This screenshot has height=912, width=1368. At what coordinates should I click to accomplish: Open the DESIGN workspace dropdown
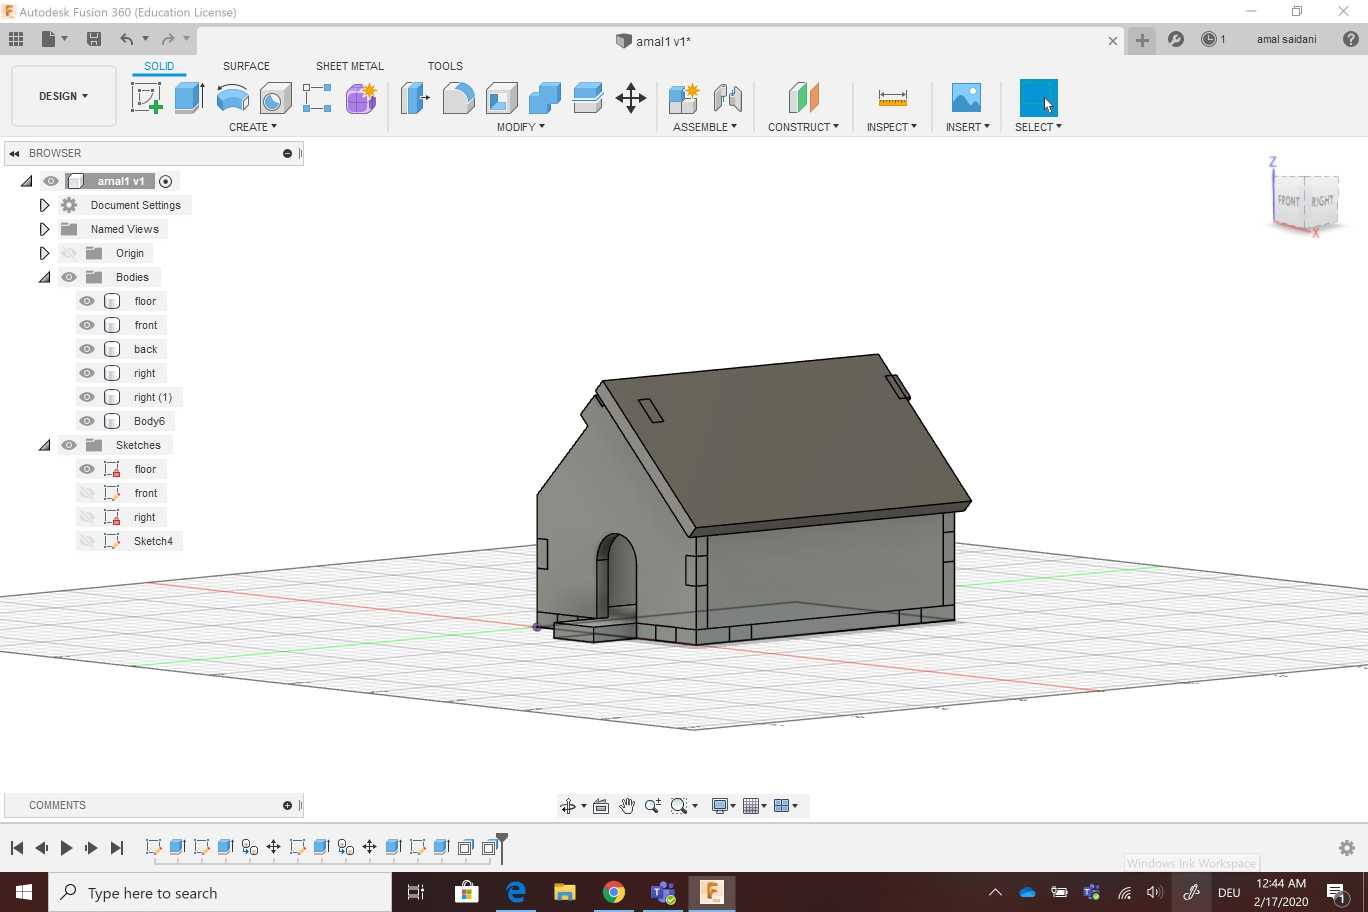(63, 96)
